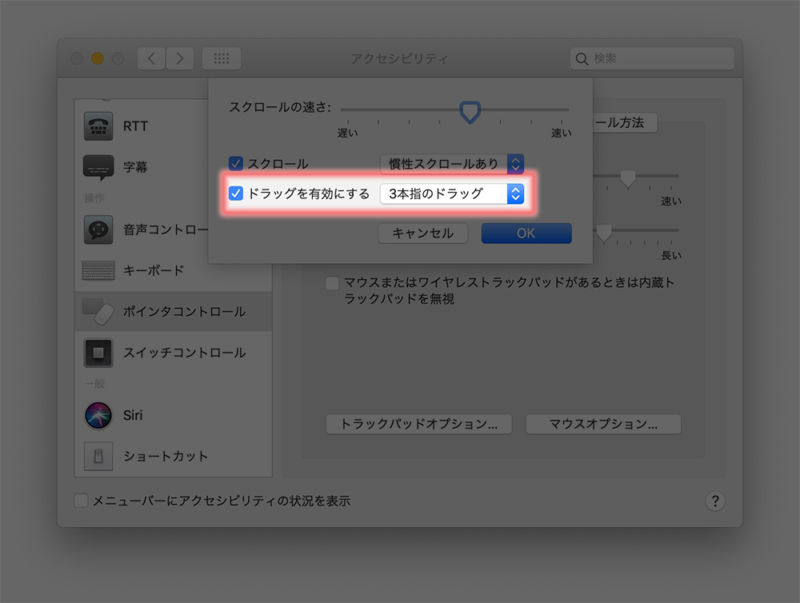Viewport: 800px width, 603px height.
Task: Select 字幕 label in sidebar
Action: [x=135, y=167]
